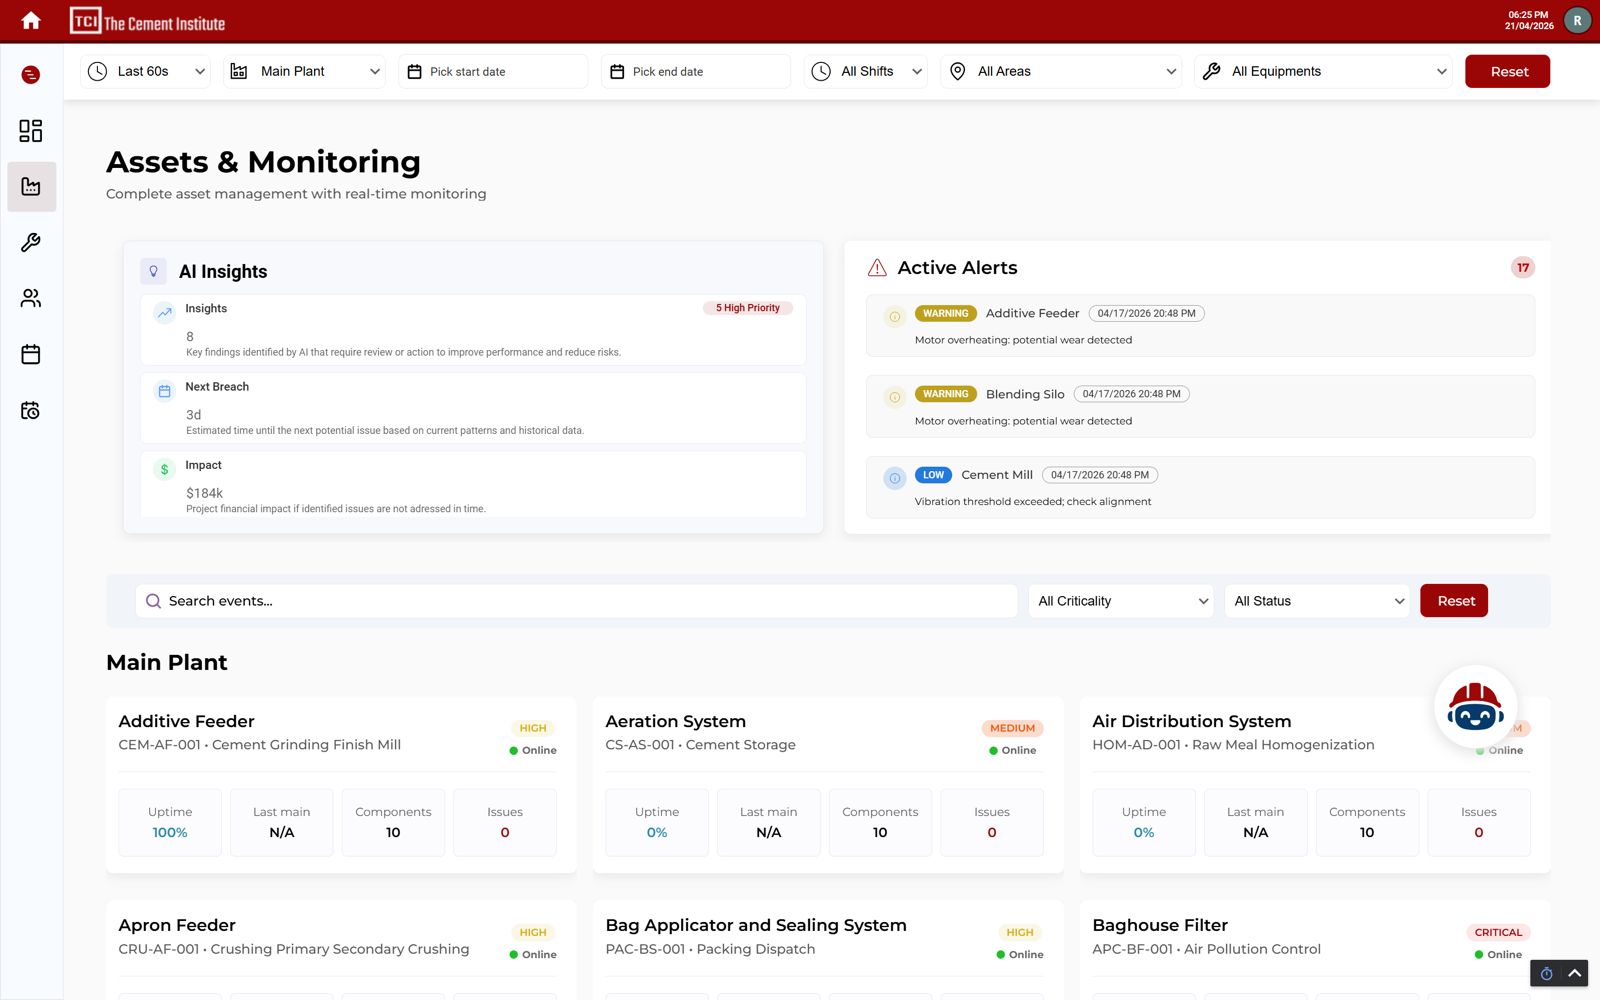
Task: Click the Impact dollar sign icon
Action: [164, 469]
